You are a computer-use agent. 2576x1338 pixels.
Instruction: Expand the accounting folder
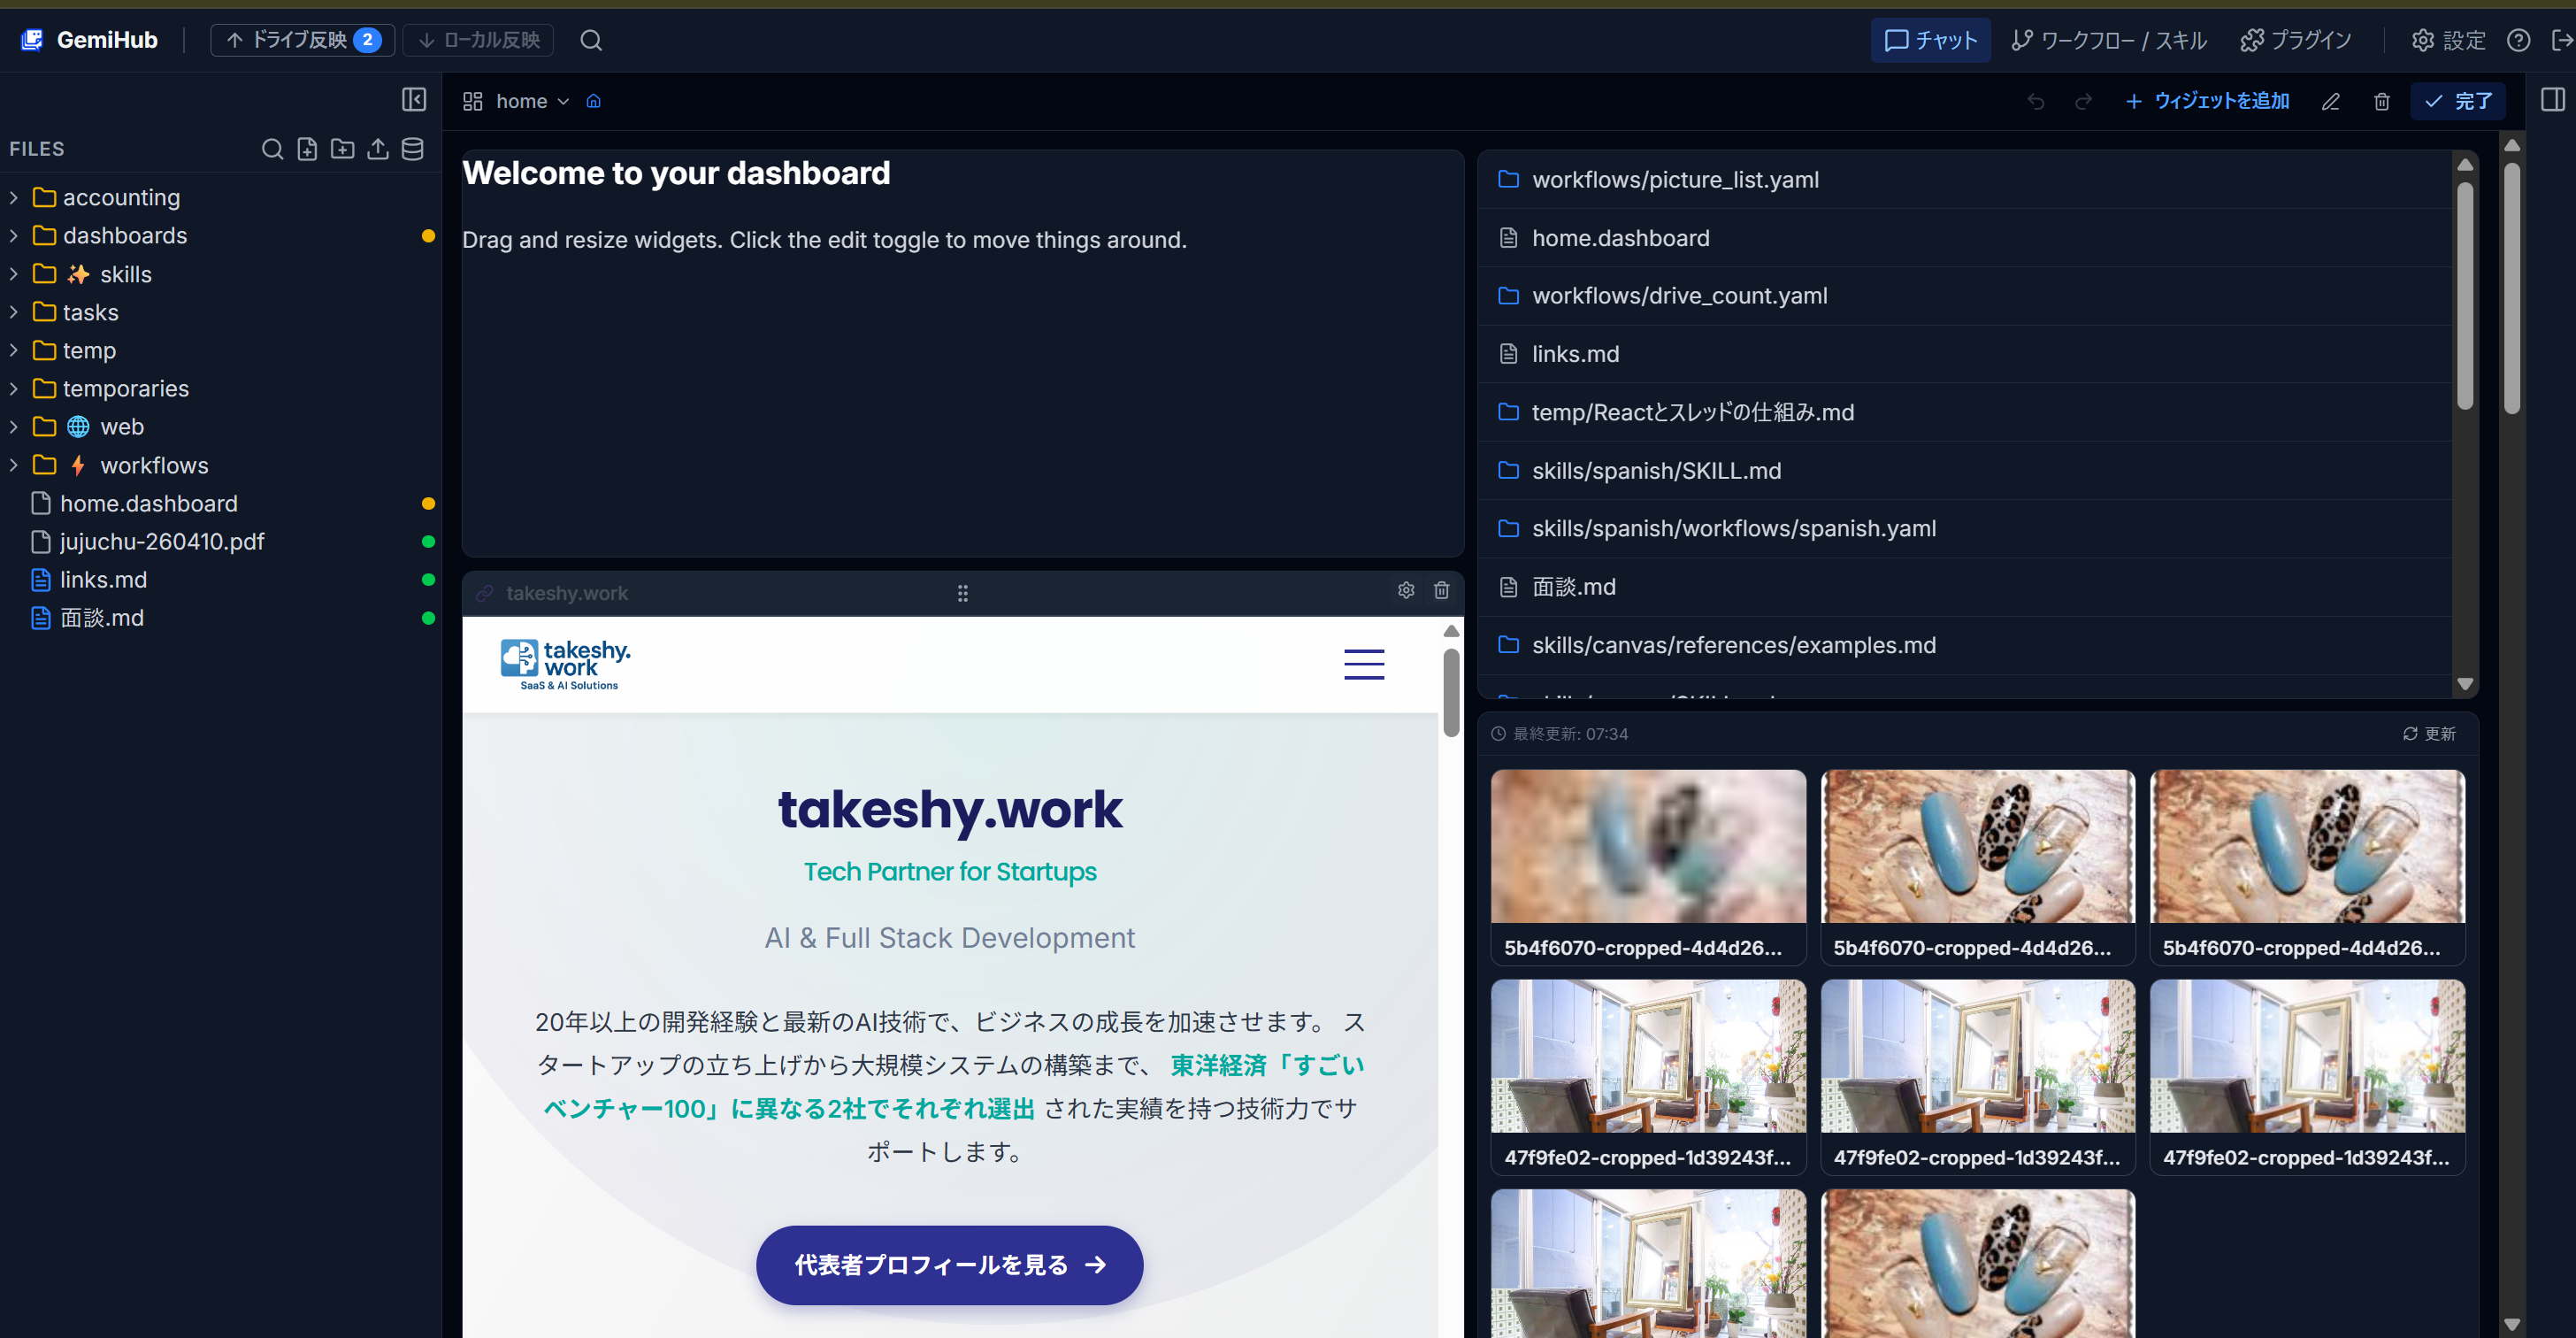pos(14,198)
